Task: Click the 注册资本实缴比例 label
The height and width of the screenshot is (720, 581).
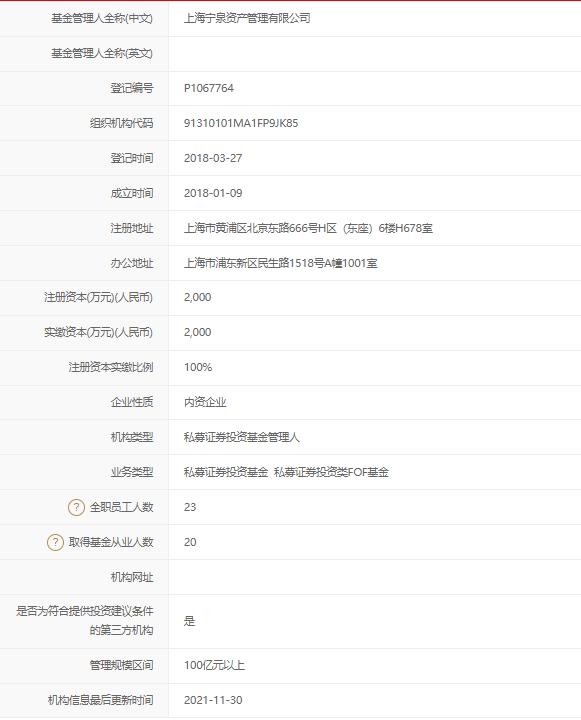Action: click(111, 367)
